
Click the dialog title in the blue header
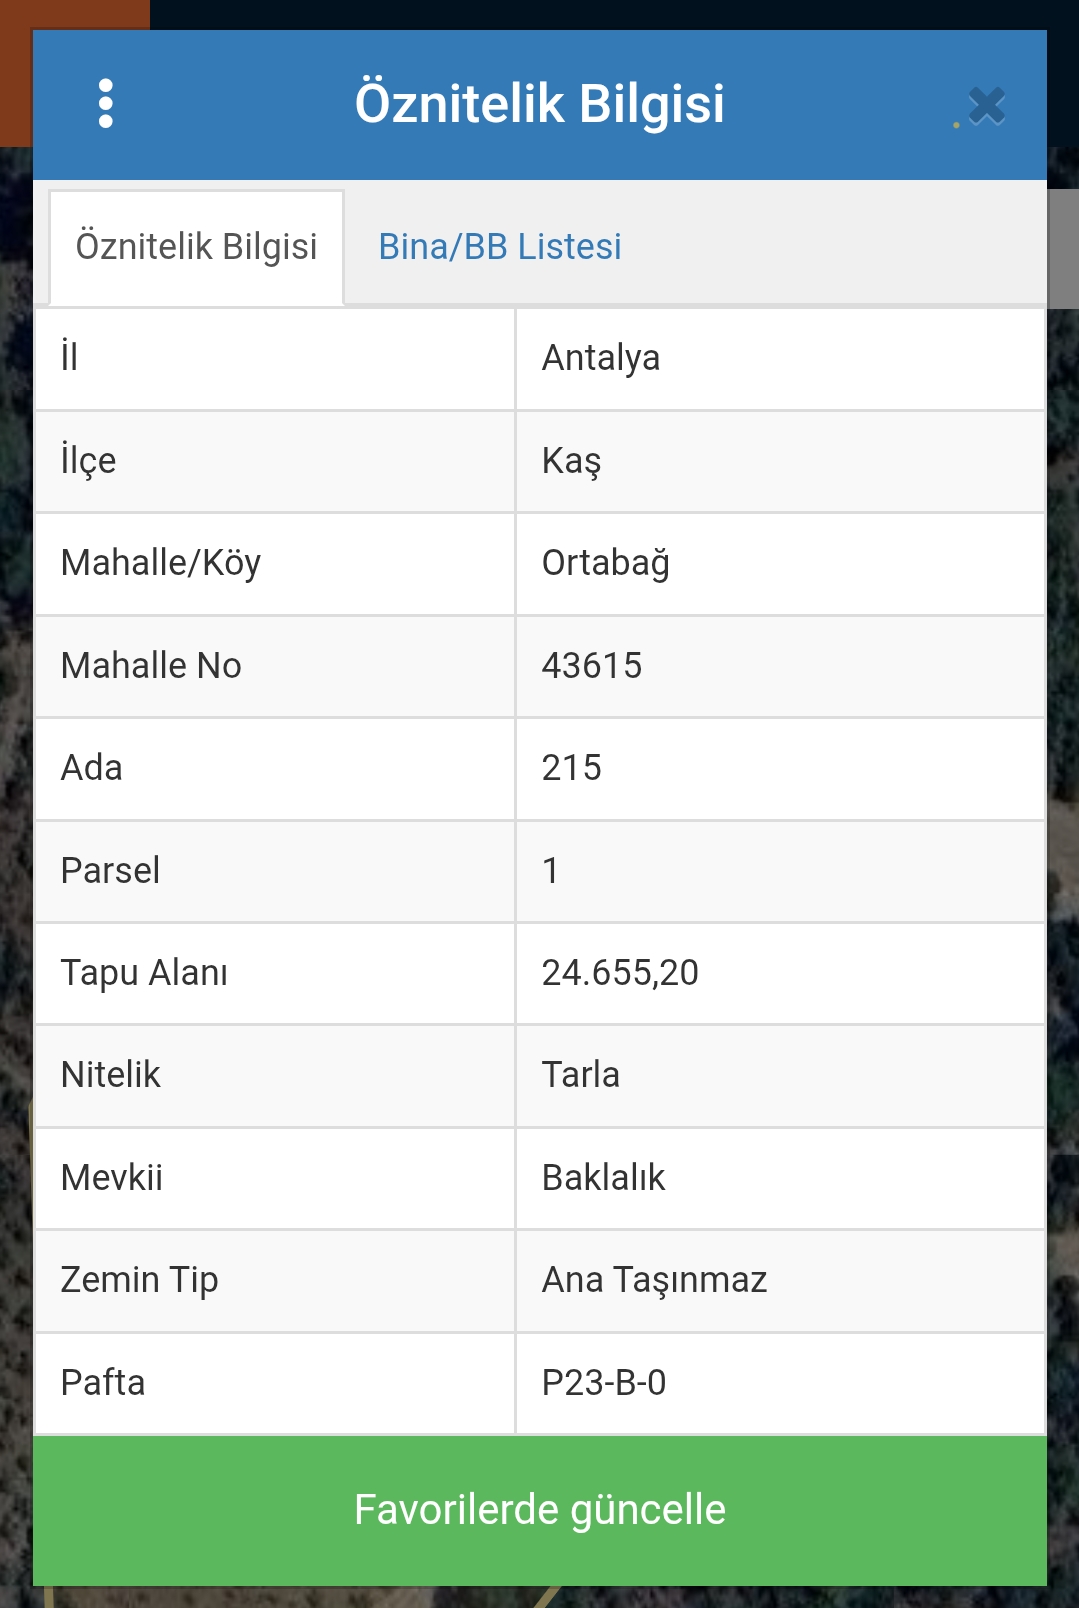540,104
